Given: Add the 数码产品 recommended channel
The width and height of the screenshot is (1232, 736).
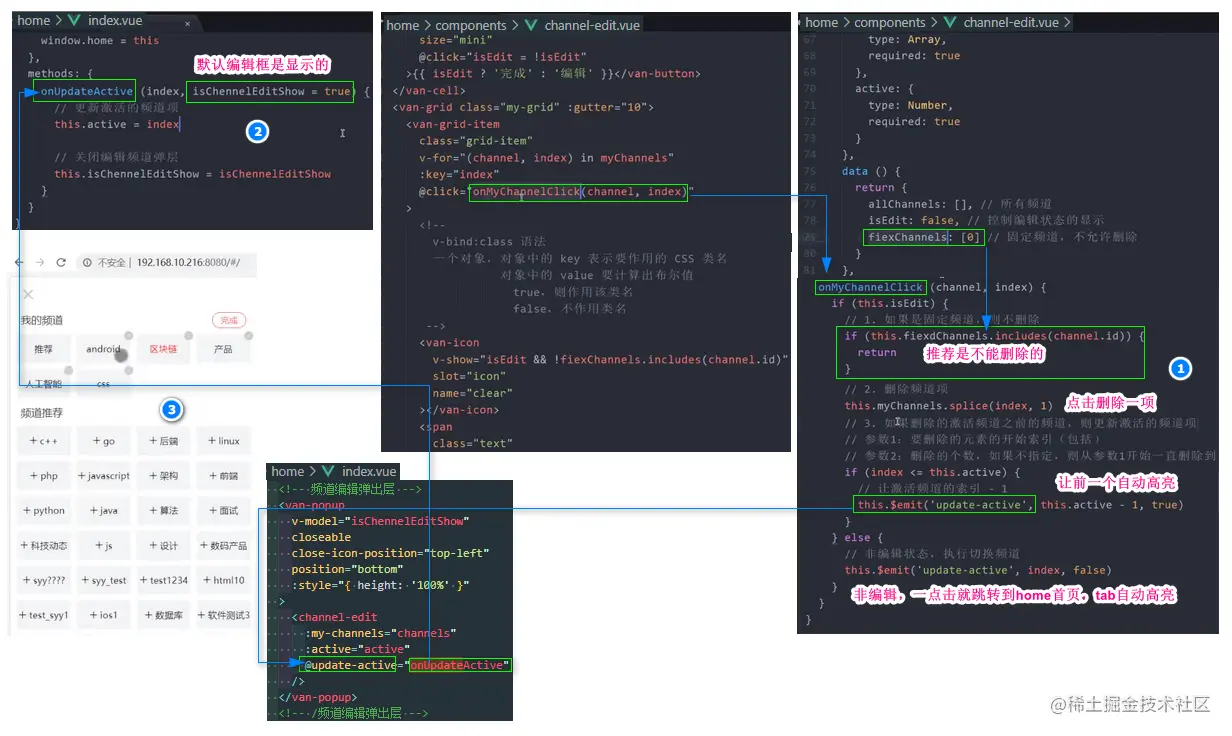Looking at the screenshot, I should (222, 545).
